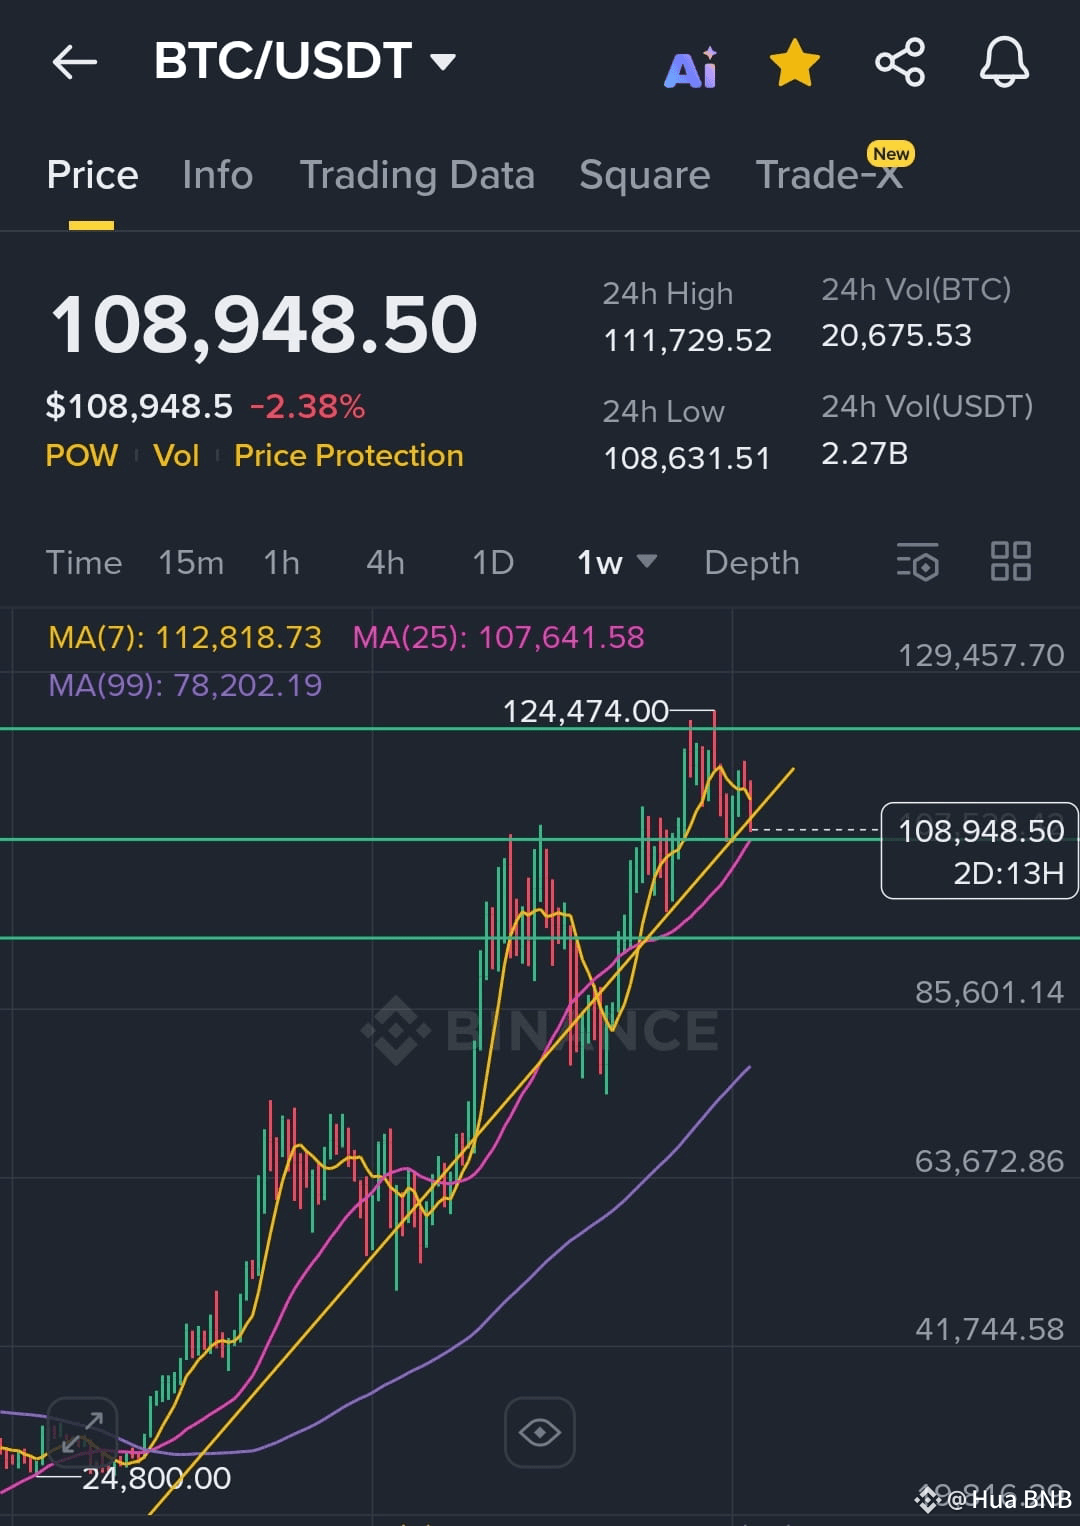Tap the 63,672.86 axis label

point(989,1161)
